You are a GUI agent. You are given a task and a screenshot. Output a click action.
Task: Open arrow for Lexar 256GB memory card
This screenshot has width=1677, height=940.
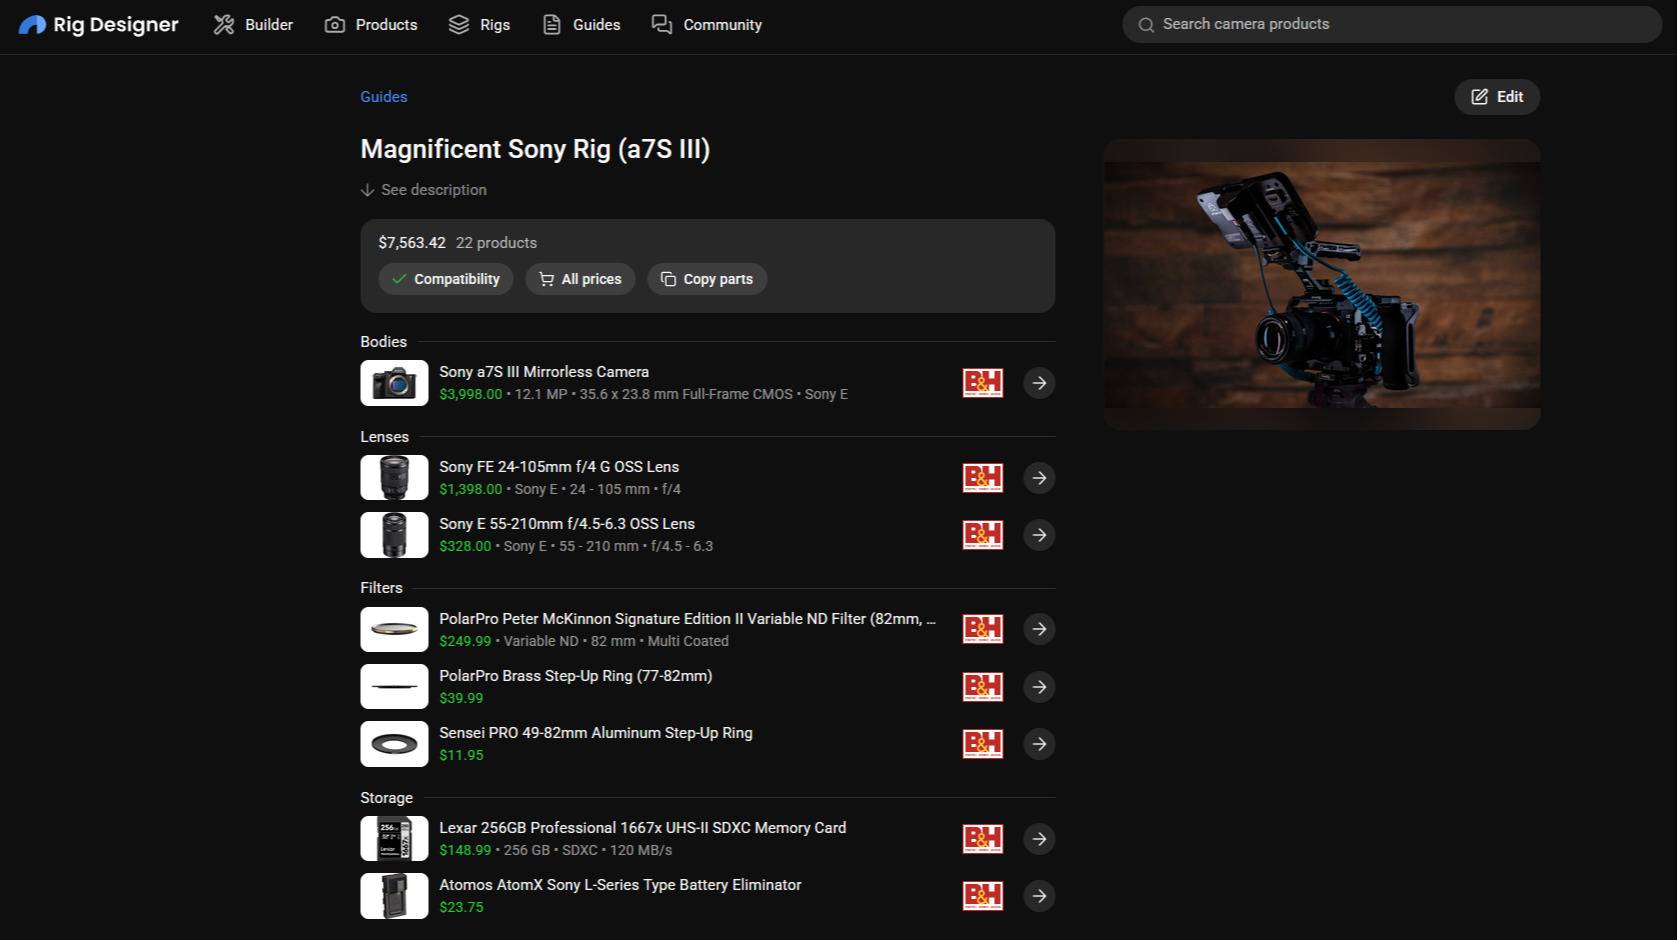pyautogui.click(x=1039, y=839)
